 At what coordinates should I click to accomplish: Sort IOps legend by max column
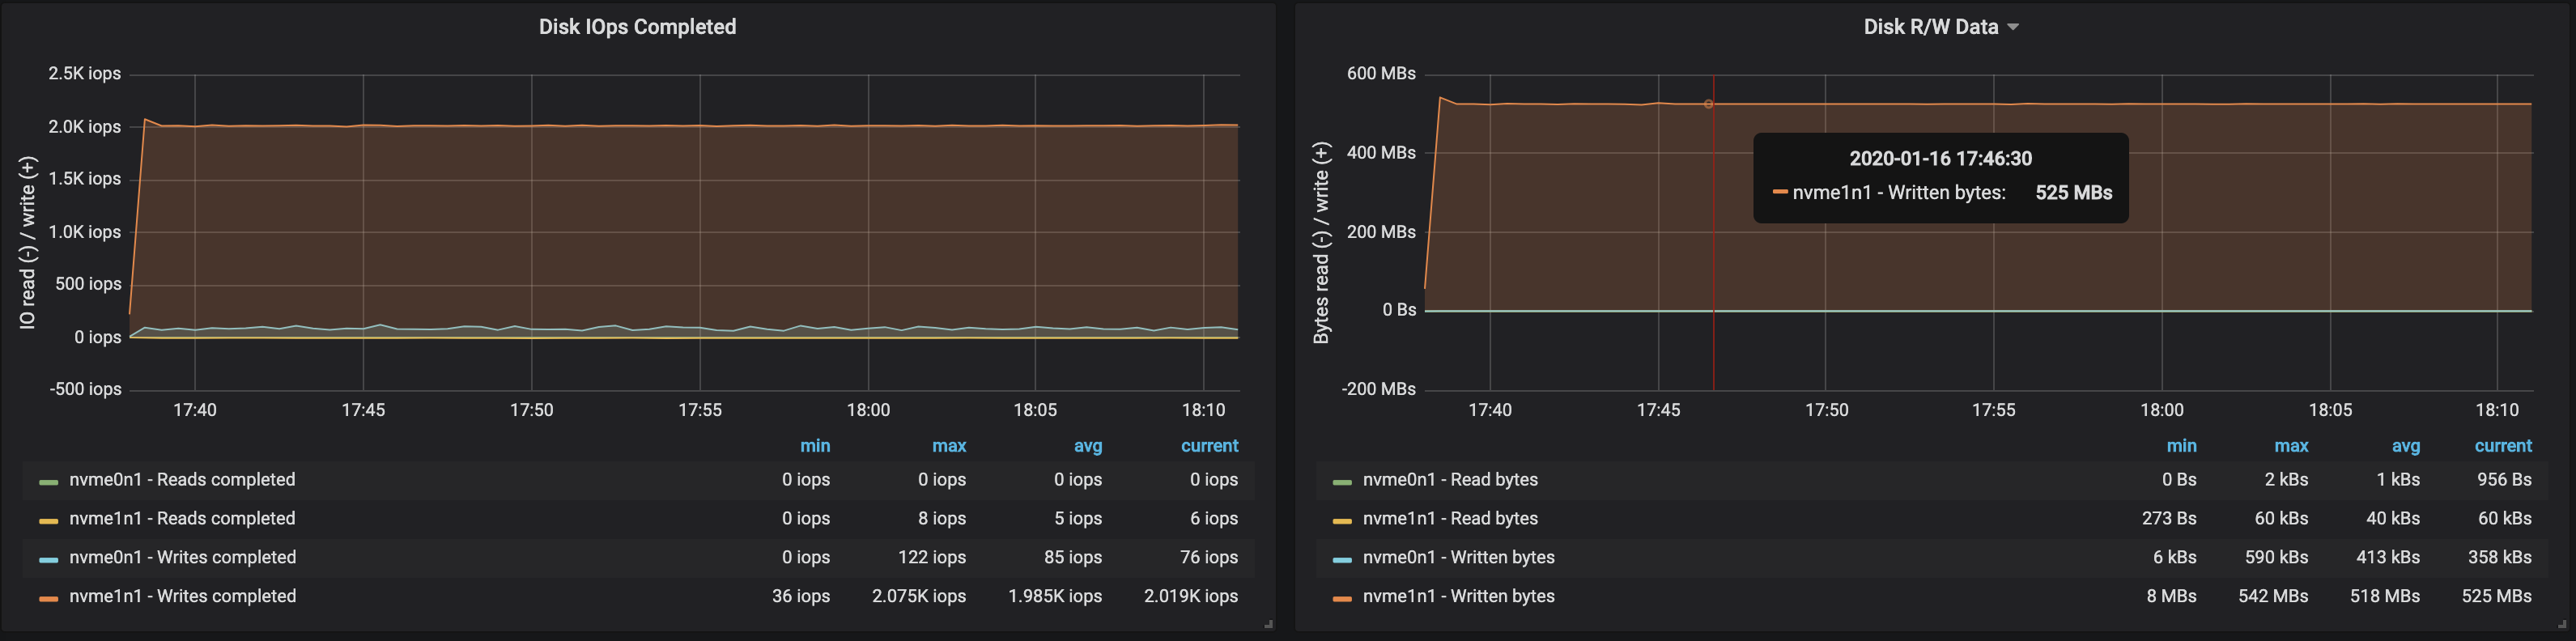pyautogui.click(x=949, y=446)
